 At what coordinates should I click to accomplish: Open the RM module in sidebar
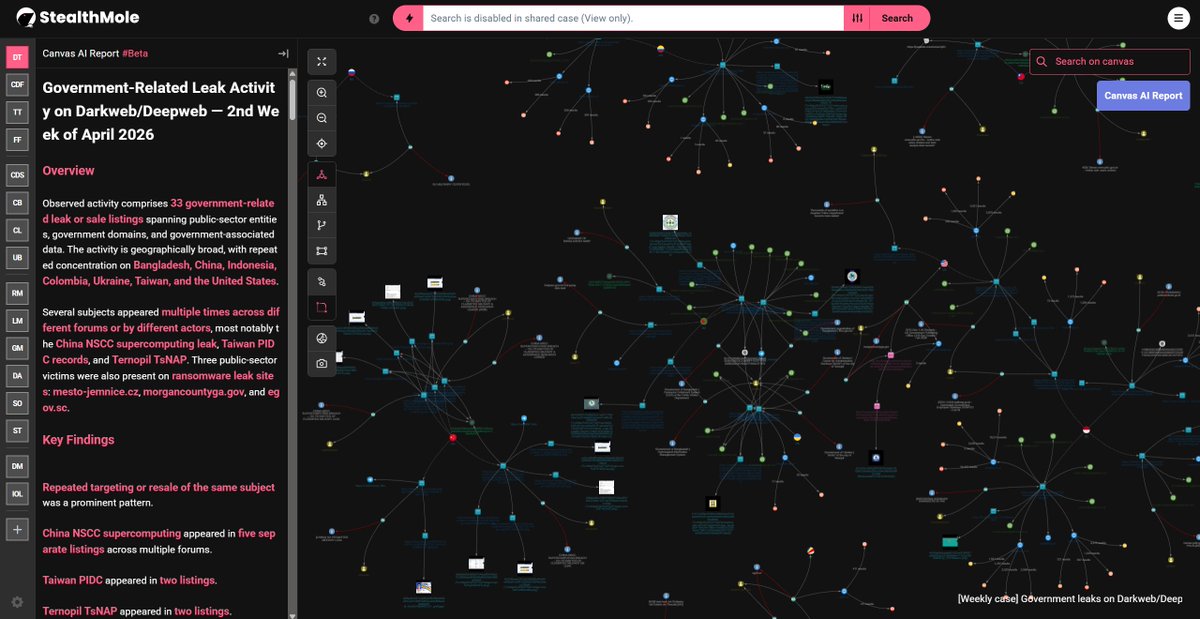coord(17,293)
